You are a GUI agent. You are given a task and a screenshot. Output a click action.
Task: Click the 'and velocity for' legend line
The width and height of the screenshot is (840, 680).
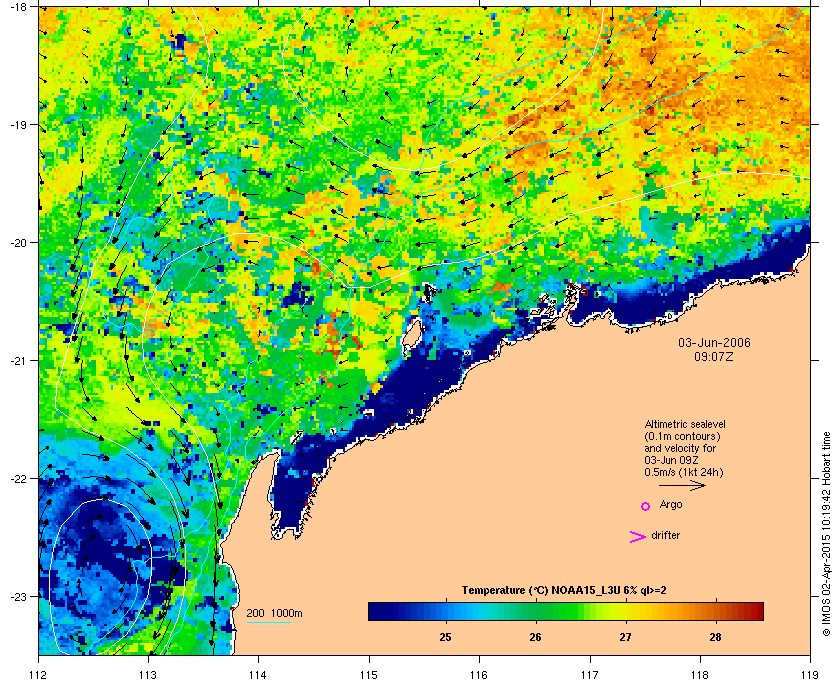680,448
